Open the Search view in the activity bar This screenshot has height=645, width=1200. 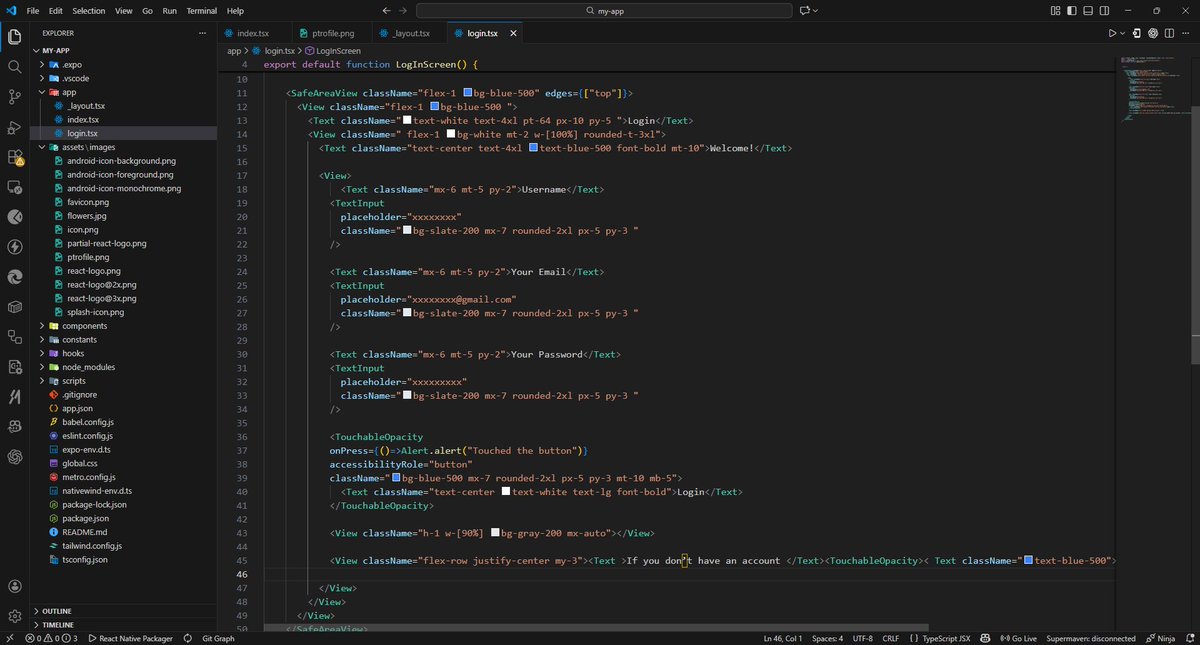[x=14, y=65]
